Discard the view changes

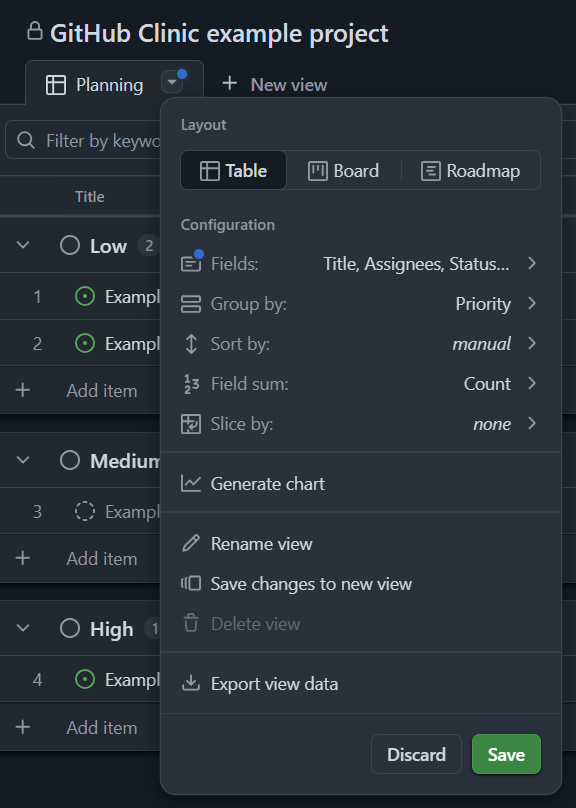point(416,754)
